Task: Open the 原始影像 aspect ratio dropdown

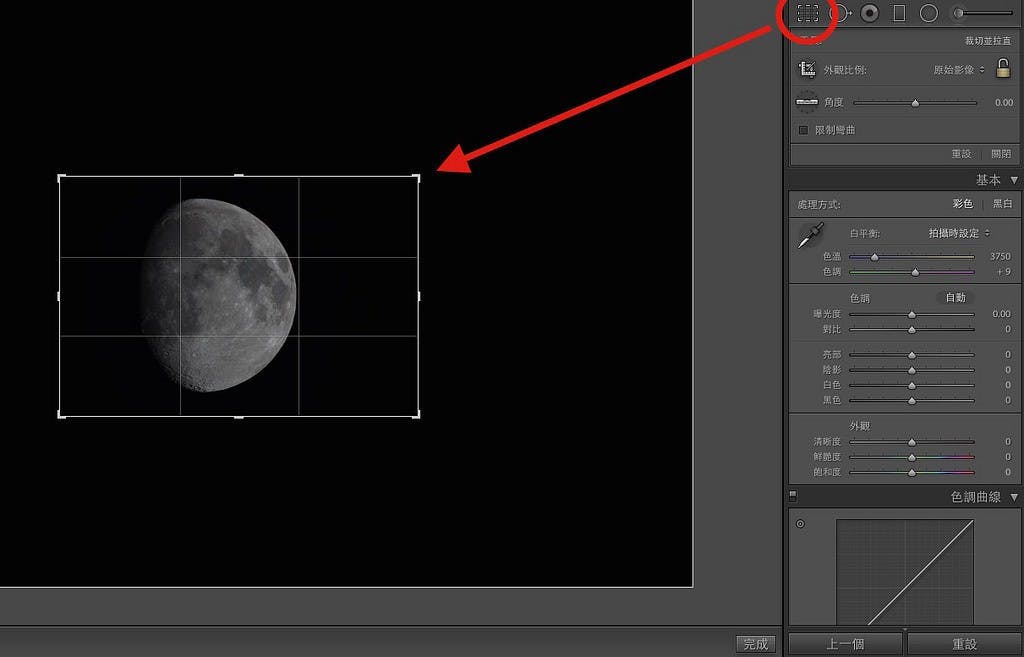Action: 959,70
